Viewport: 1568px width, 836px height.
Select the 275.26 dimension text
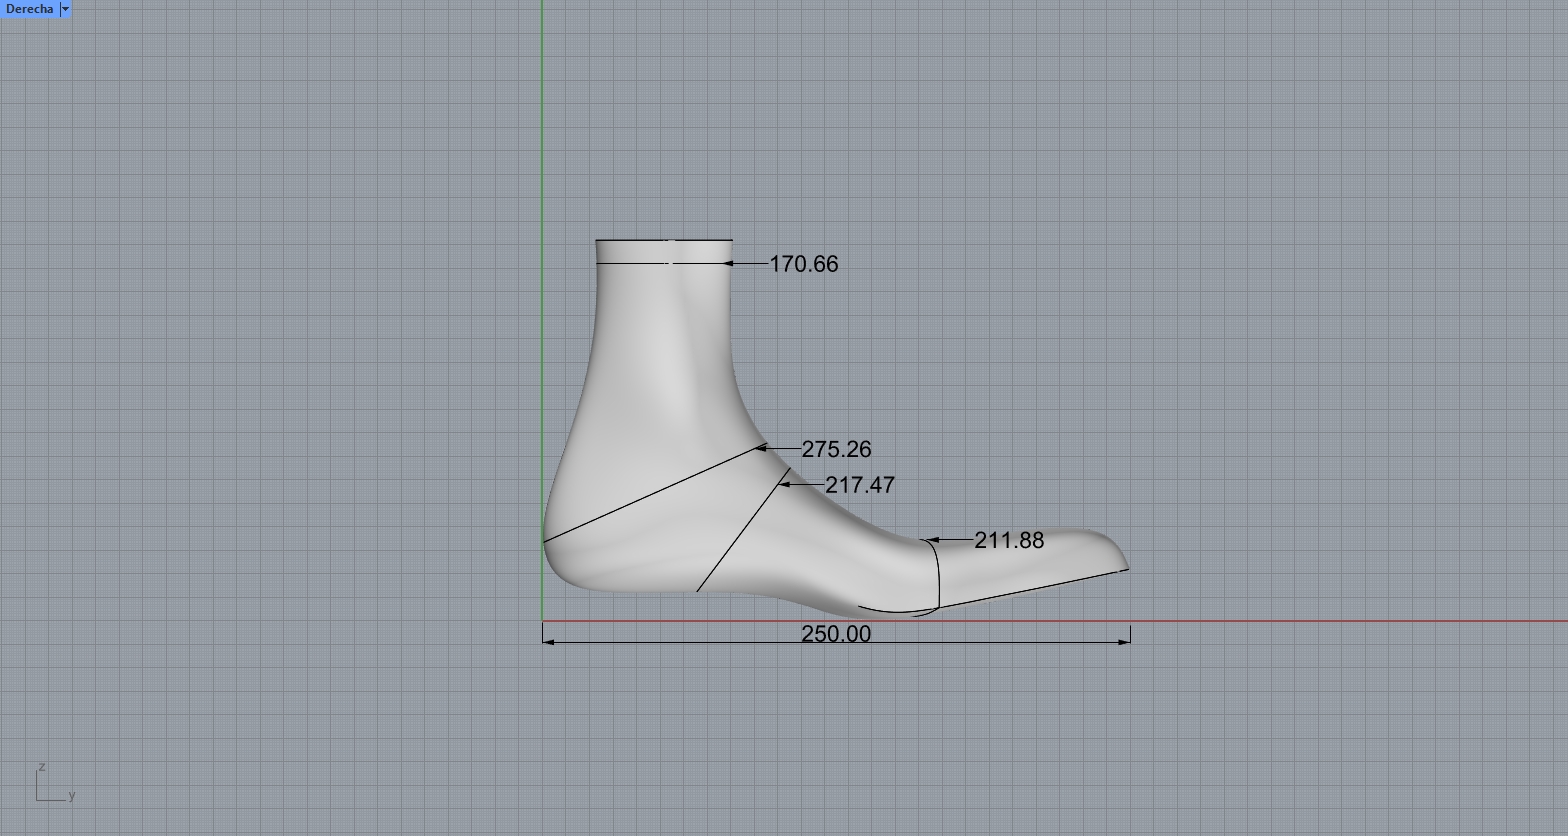tap(836, 450)
